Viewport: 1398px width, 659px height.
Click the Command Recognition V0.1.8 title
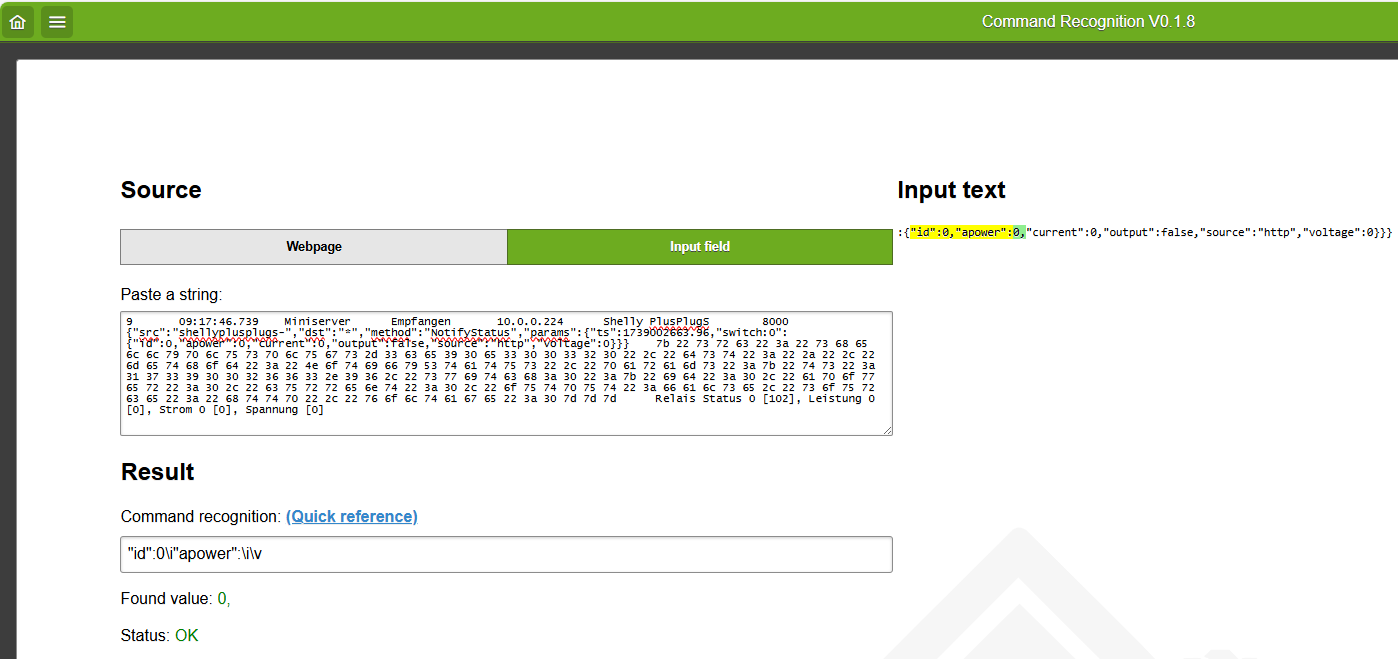(x=1088, y=22)
